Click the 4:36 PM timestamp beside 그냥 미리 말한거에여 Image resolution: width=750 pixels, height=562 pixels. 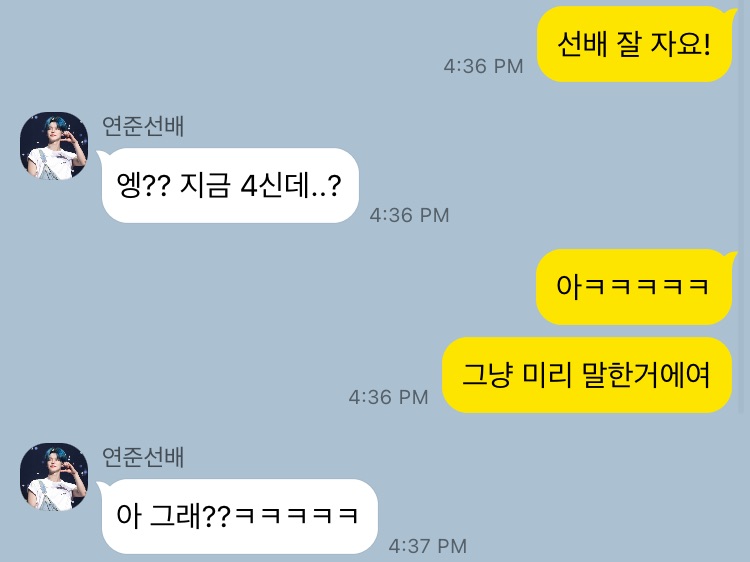point(388,397)
